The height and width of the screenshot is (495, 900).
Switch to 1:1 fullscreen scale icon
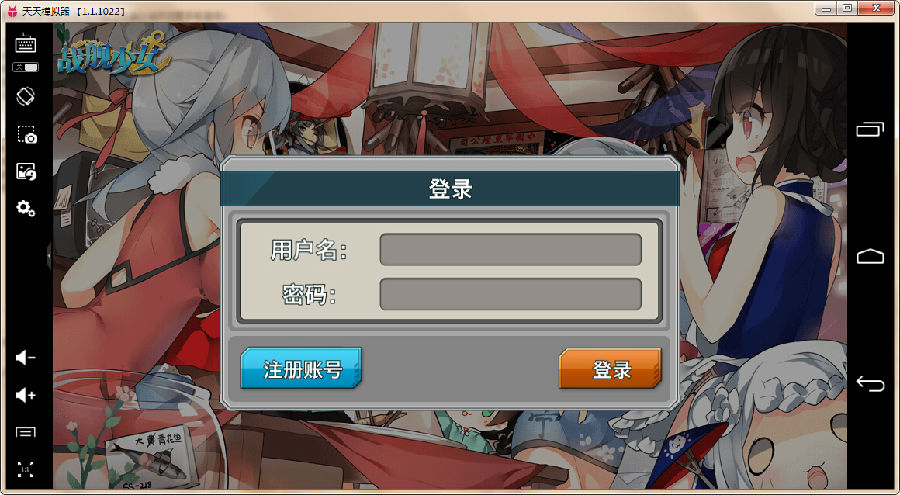click(x=26, y=469)
